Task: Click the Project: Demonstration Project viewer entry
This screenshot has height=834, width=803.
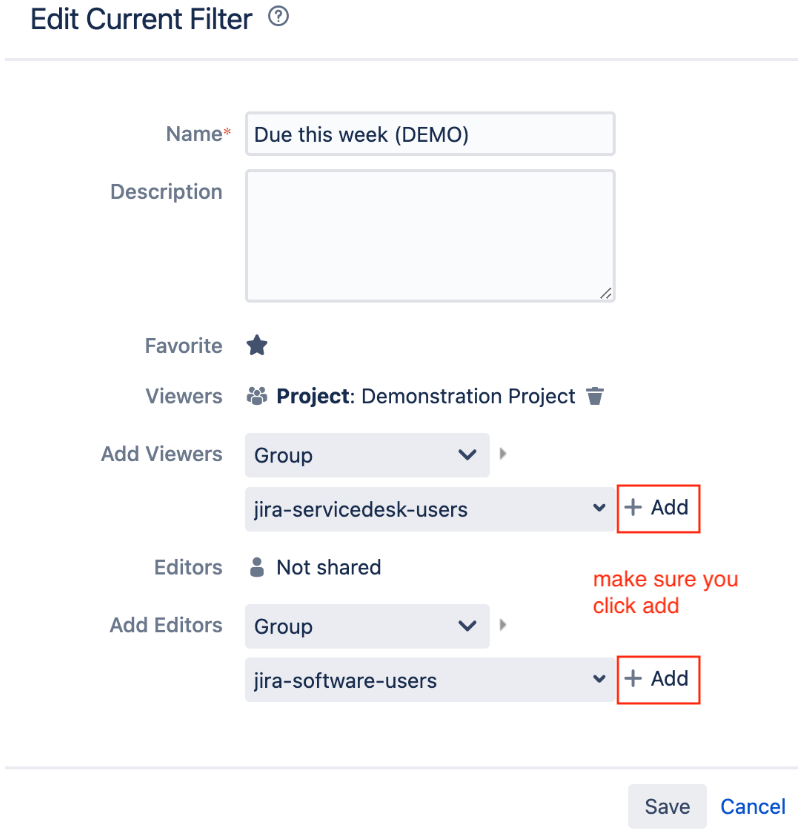Action: (425, 396)
